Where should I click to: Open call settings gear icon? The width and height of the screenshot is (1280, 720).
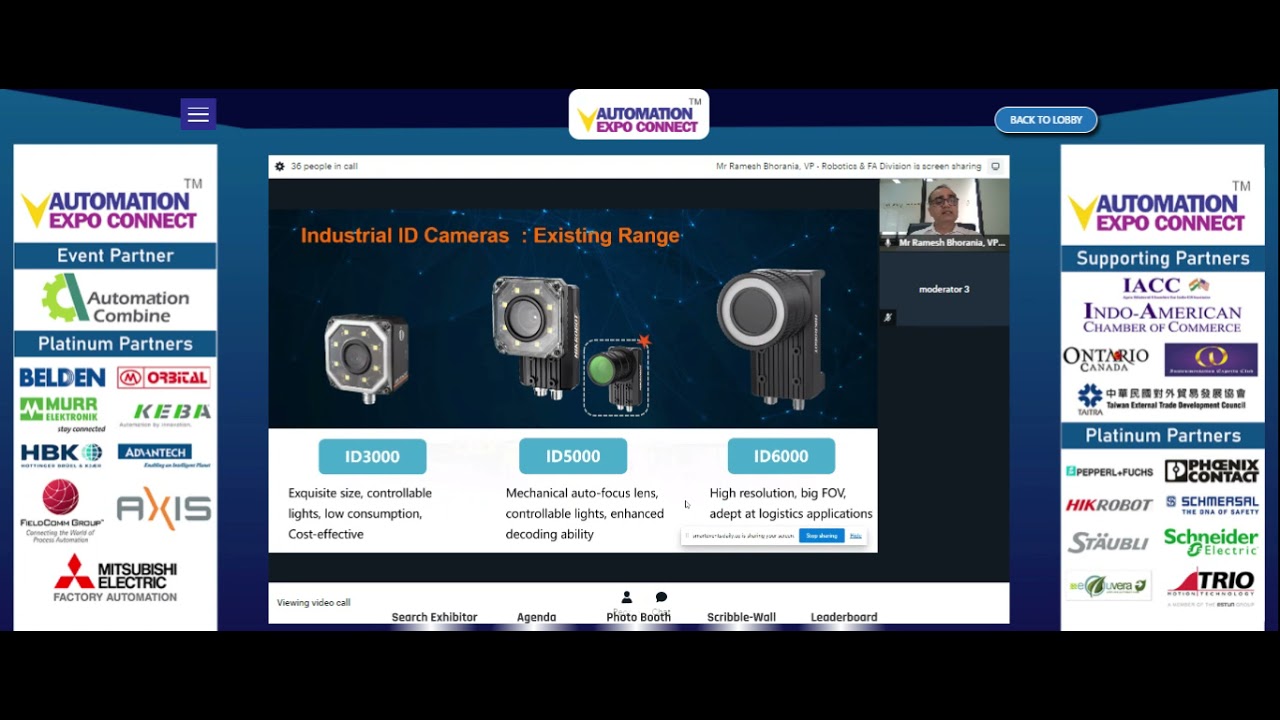[280, 167]
